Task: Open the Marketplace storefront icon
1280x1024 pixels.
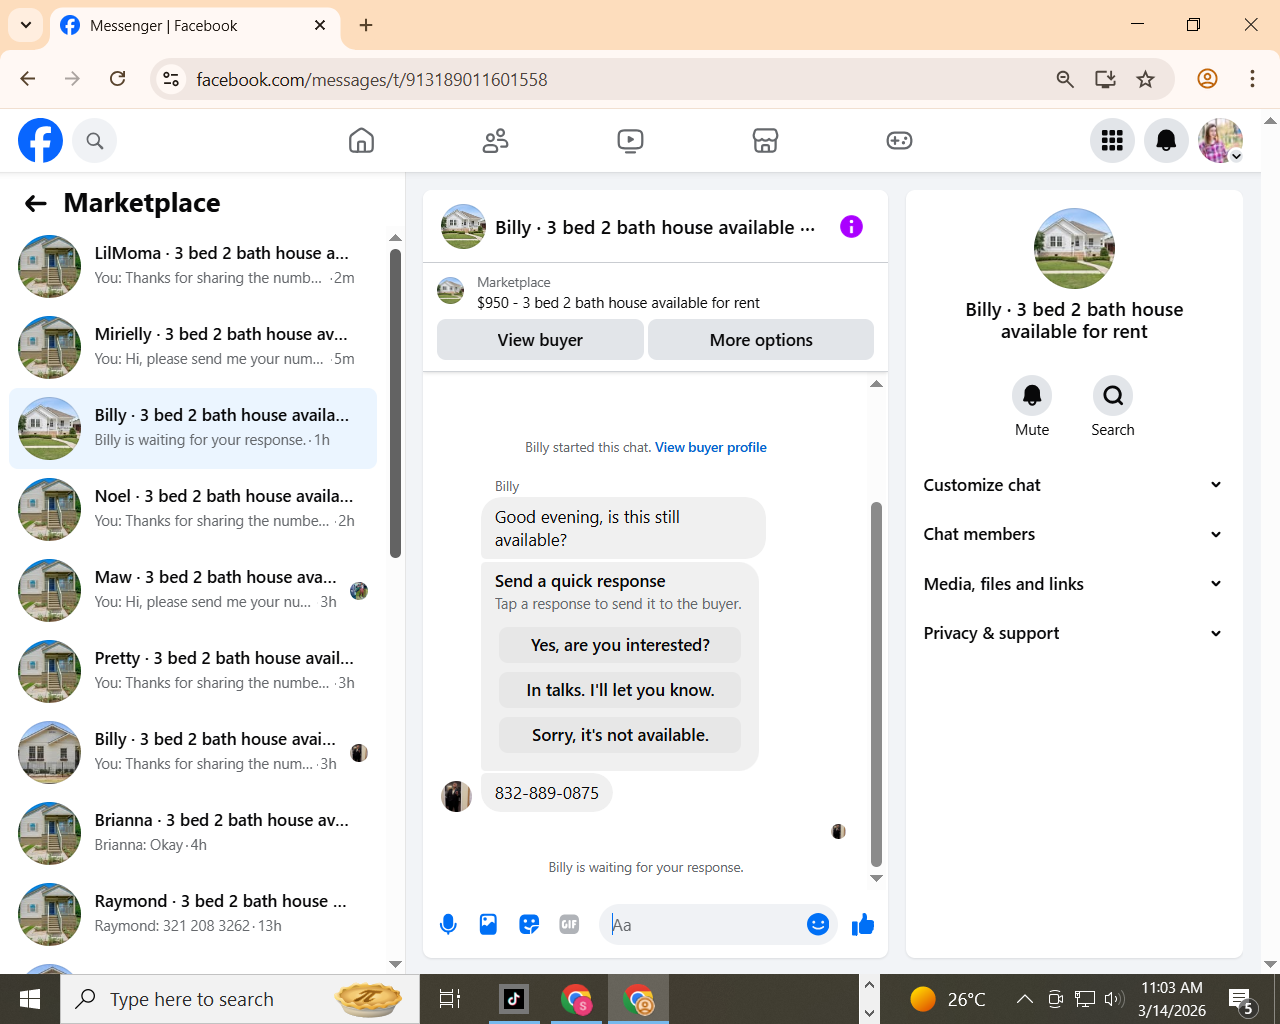Action: click(765, 141)
